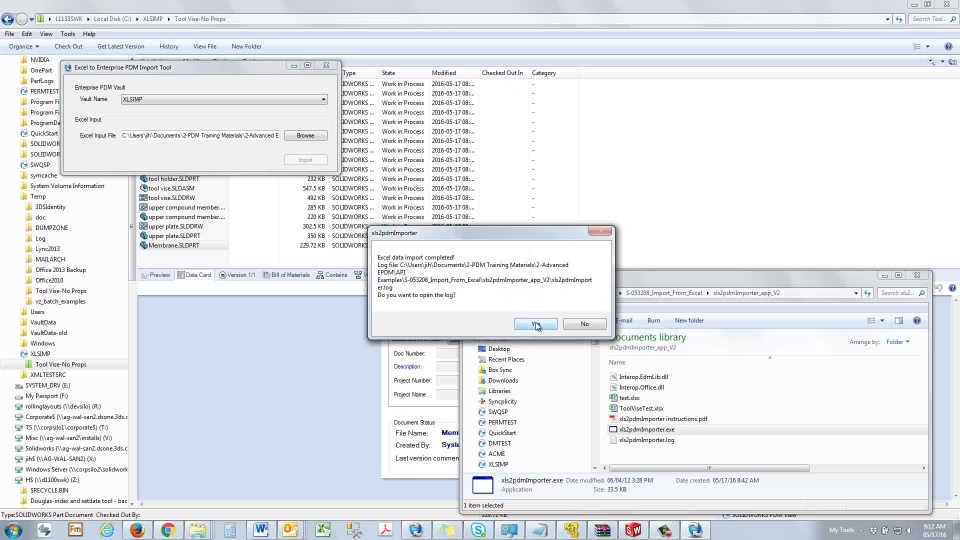
Task: Sort file list by the Modified column
Action: (444, 73)
